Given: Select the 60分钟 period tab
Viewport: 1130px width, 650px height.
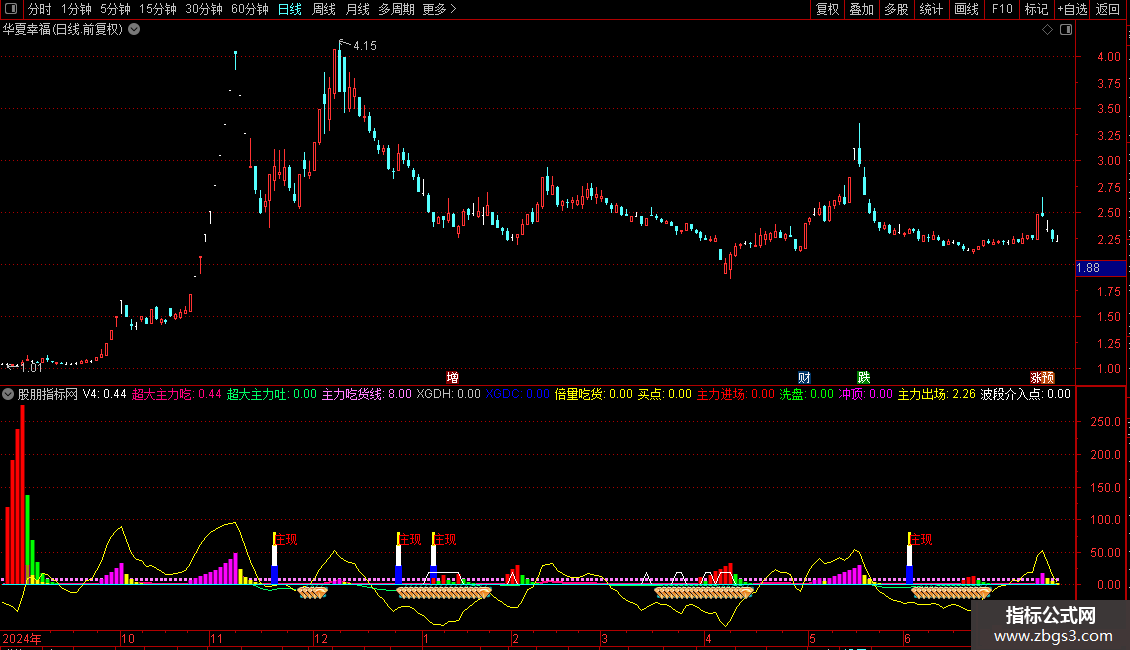Looking at the screenshot, I should tap(250, 9).
